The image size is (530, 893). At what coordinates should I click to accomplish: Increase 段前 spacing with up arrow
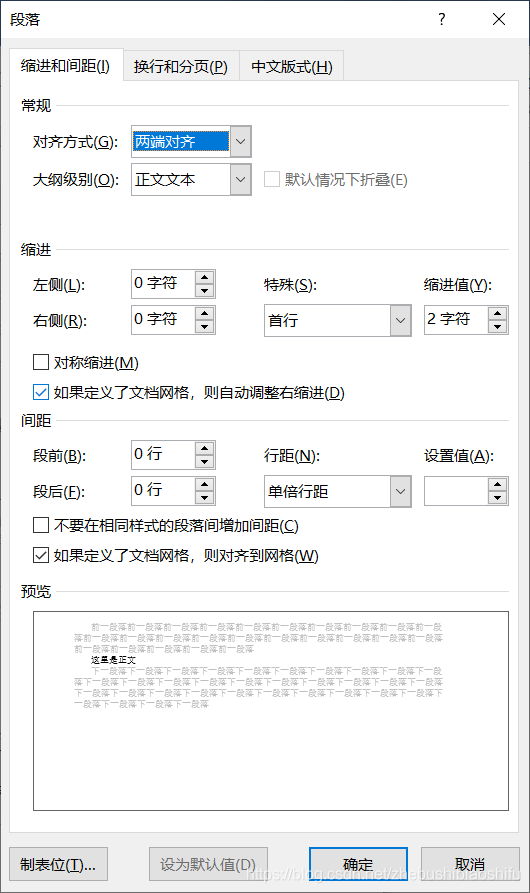(x=204, y=448)
